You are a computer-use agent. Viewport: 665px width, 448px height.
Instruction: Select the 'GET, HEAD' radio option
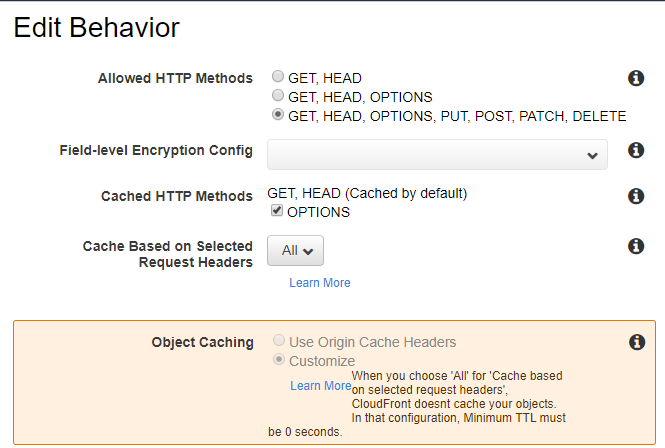point(278,77)
